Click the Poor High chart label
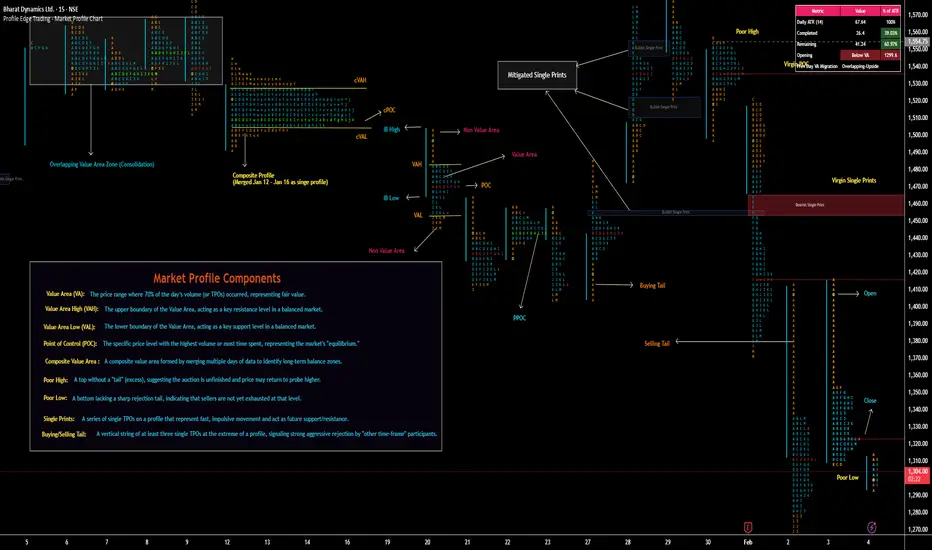 747,32
